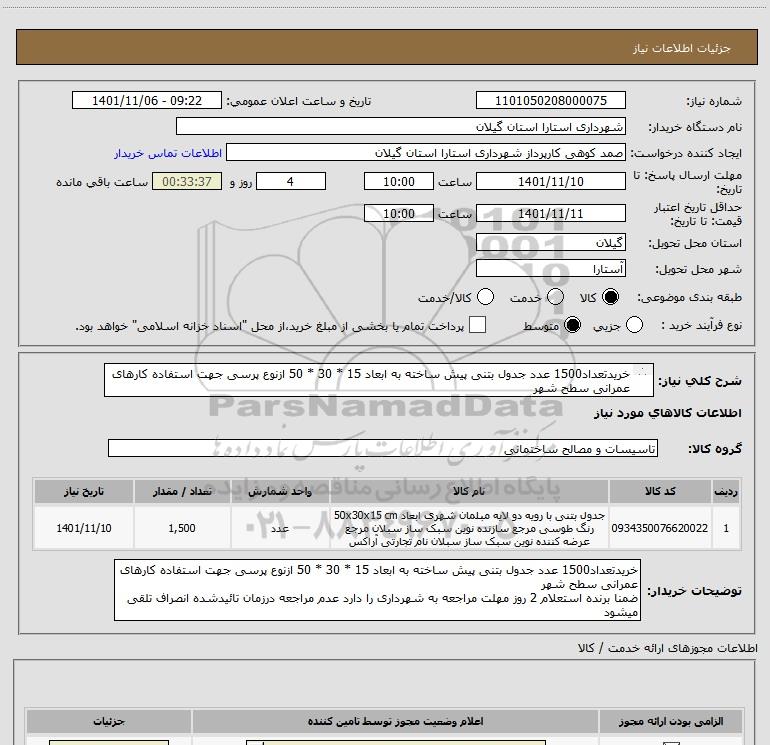770x745 pixels.
Task: Click the product name cell جدول بتنی
Action: click(469, 528)
